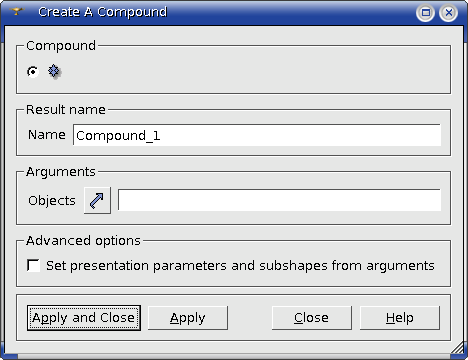Click the blue compound shape icon
This screenshot has width=468, height=360.
point(54,71)
